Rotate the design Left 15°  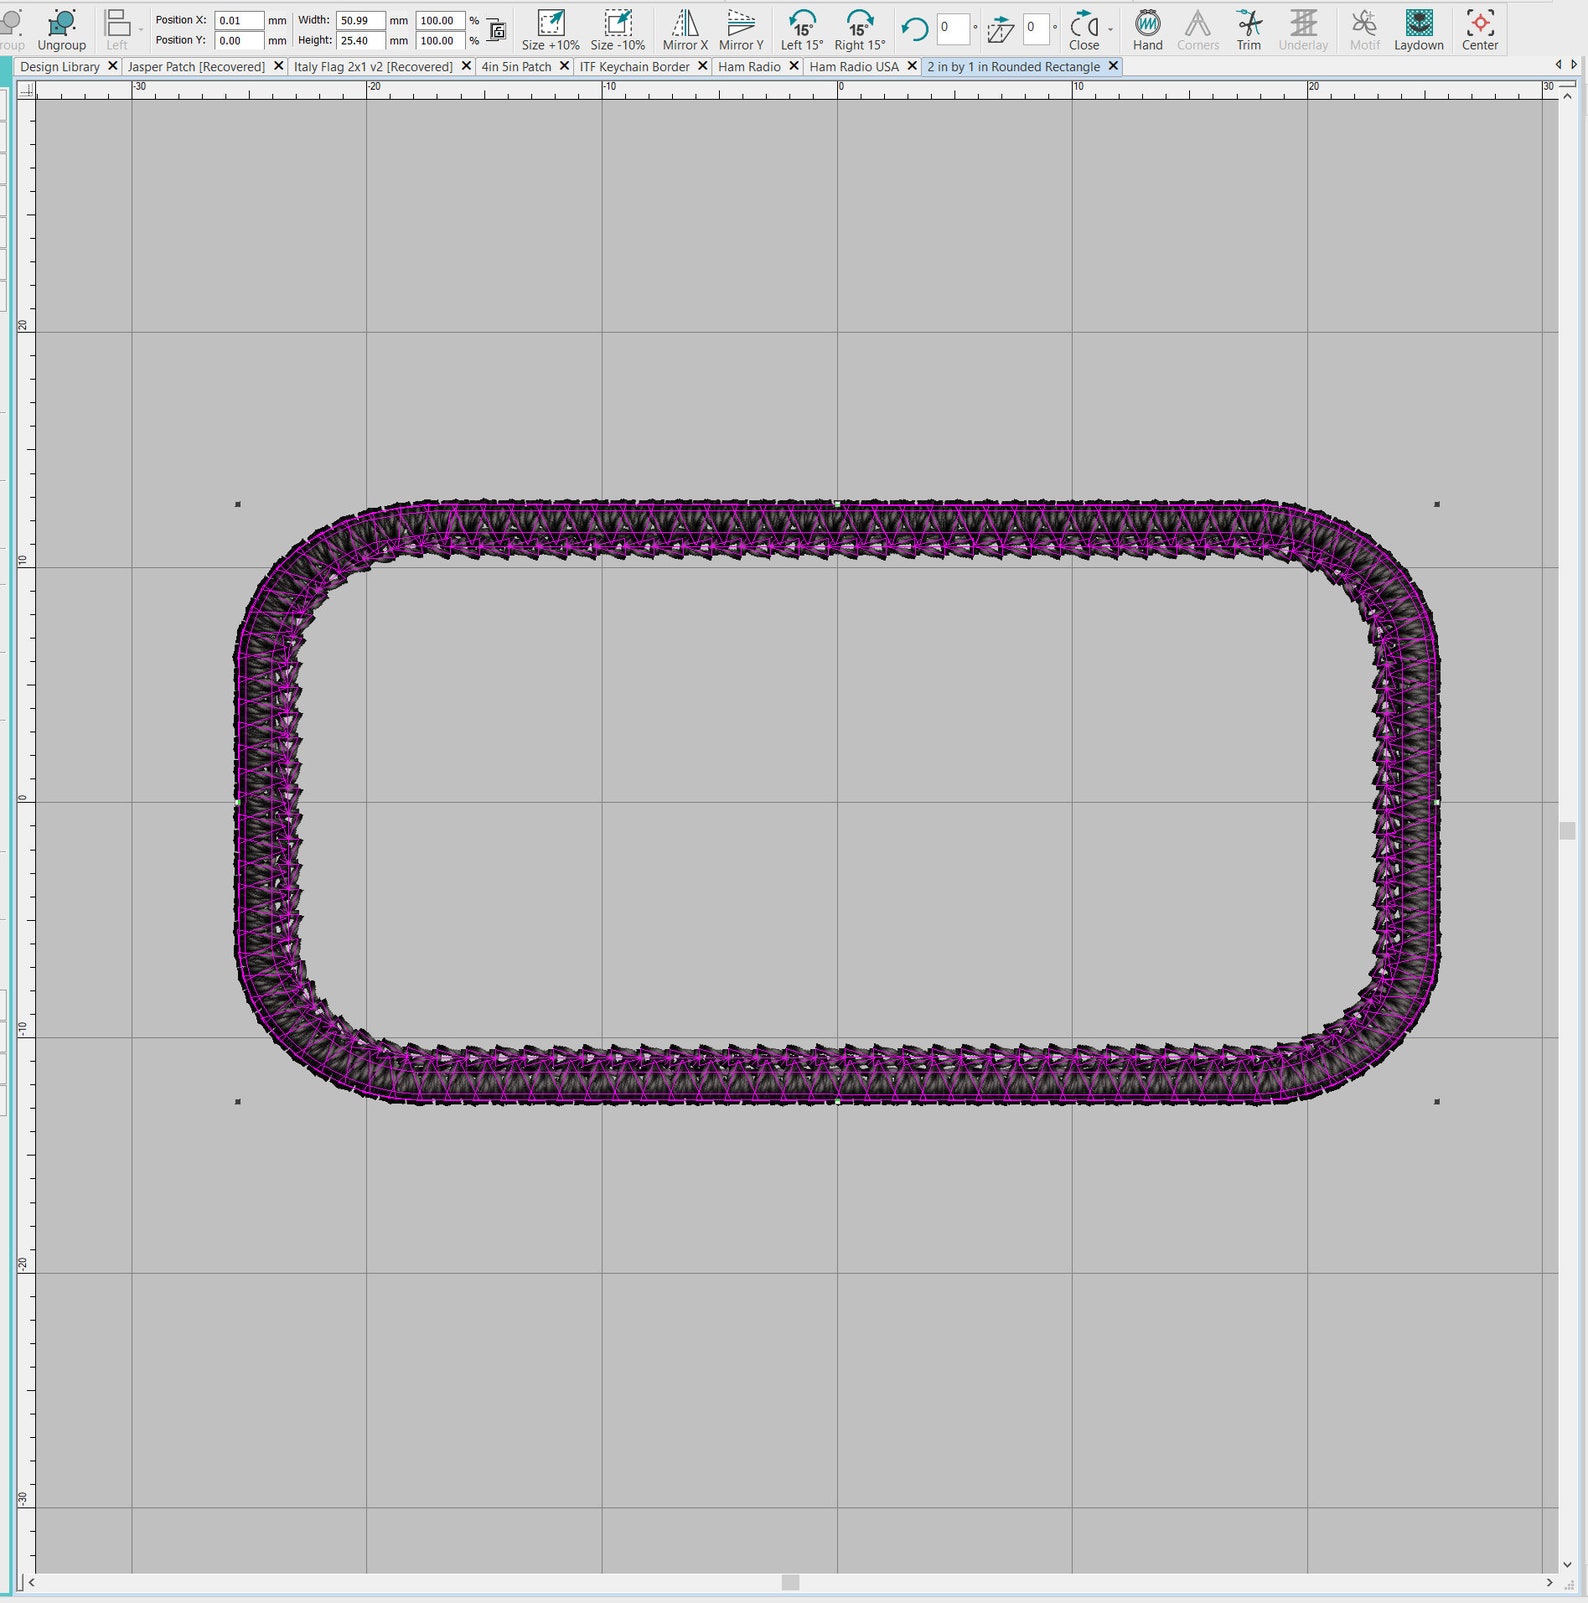tap(802, 30)
